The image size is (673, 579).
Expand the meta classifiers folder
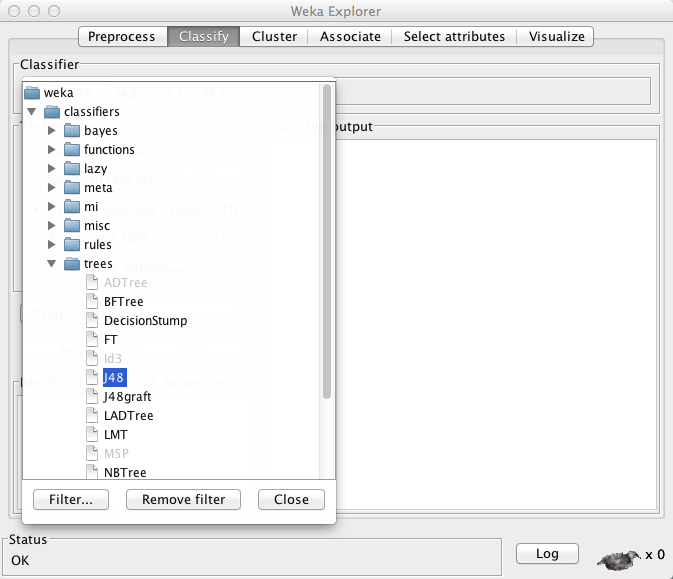click(x=52, y=188)
